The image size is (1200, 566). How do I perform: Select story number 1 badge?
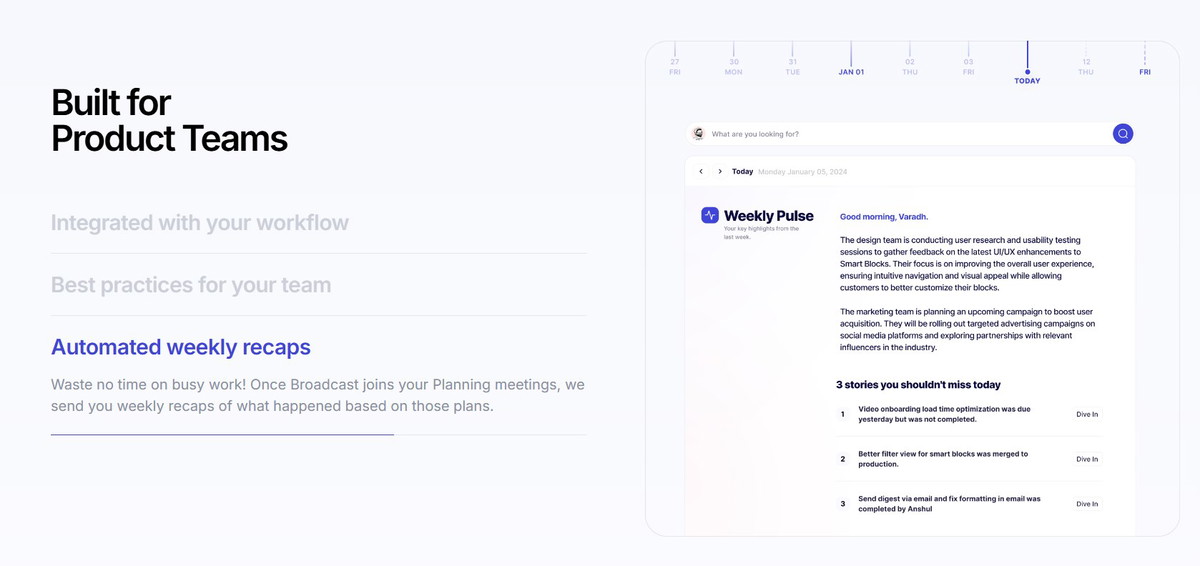click(843, 414)
